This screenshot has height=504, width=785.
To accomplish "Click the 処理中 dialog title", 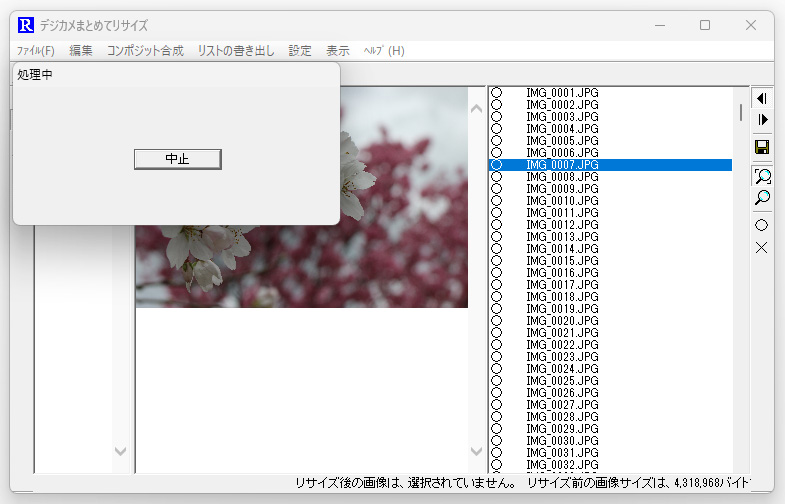I will click(35, 75).
